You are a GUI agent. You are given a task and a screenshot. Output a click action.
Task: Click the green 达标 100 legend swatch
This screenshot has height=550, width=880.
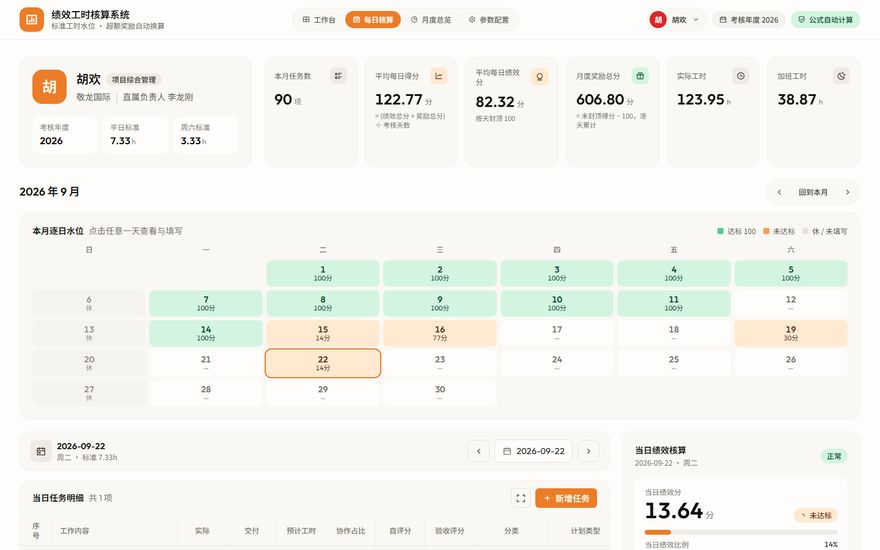721,231
